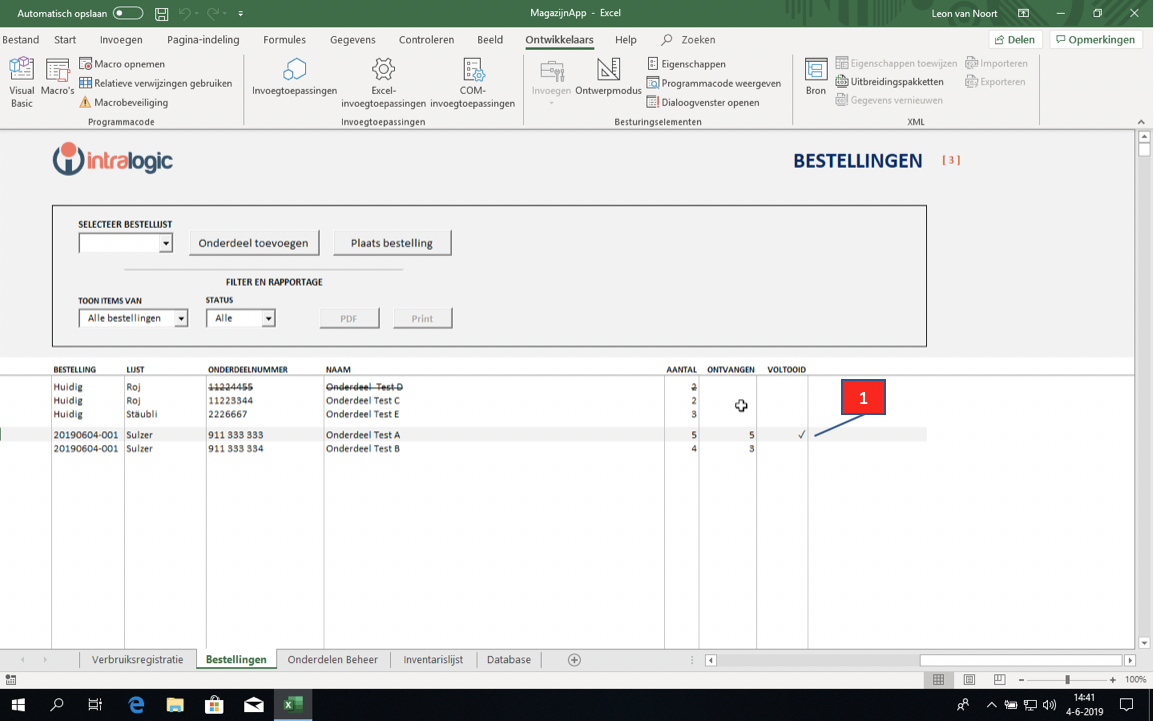Click the save icon in title bar

coord(161,14)
